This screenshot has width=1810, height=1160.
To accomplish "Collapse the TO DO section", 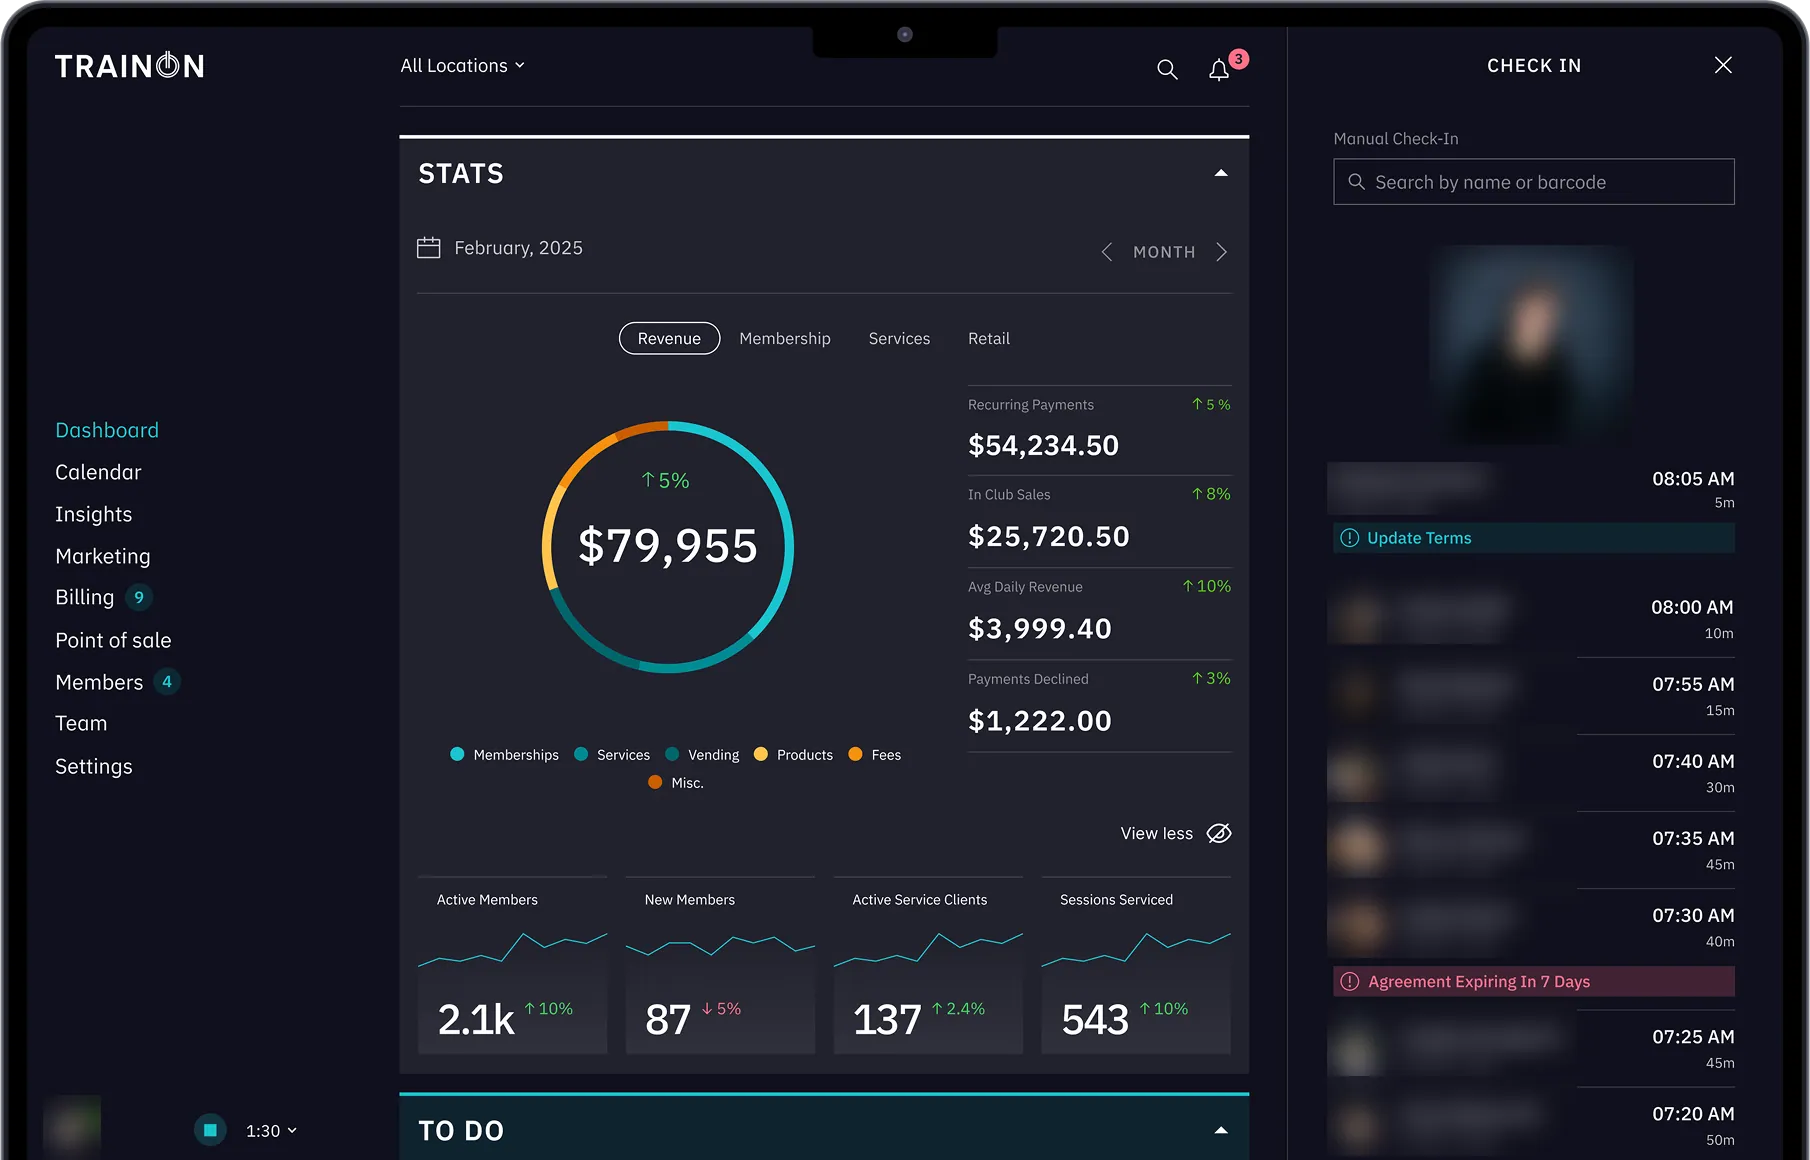I will [x=1221, y=1130].
